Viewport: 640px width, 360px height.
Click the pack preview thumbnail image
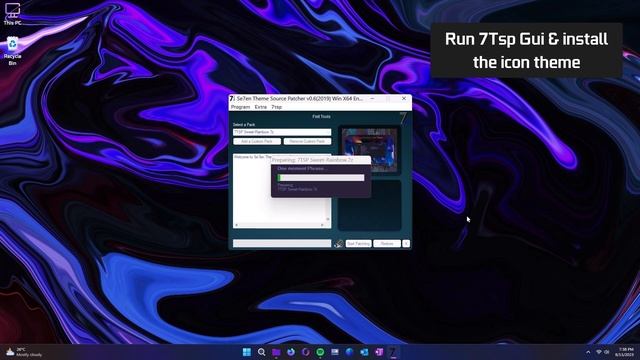tap(369, 150)
